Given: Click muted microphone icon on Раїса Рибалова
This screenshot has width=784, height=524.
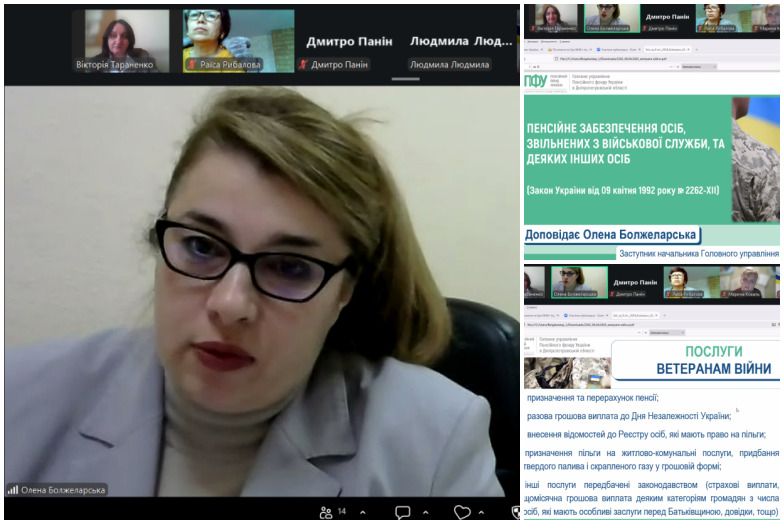Looking at the screenshot, I should pyautogui.click(x=192, y=65).
